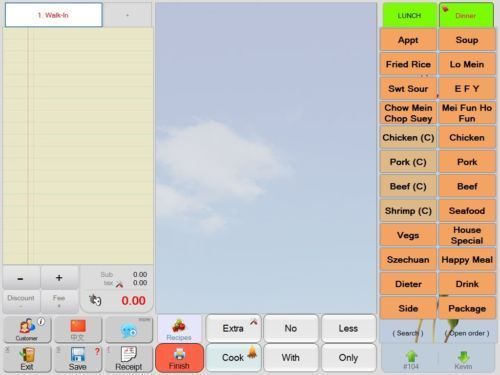
Task: Open the Szechuan category
Action: 408,259
